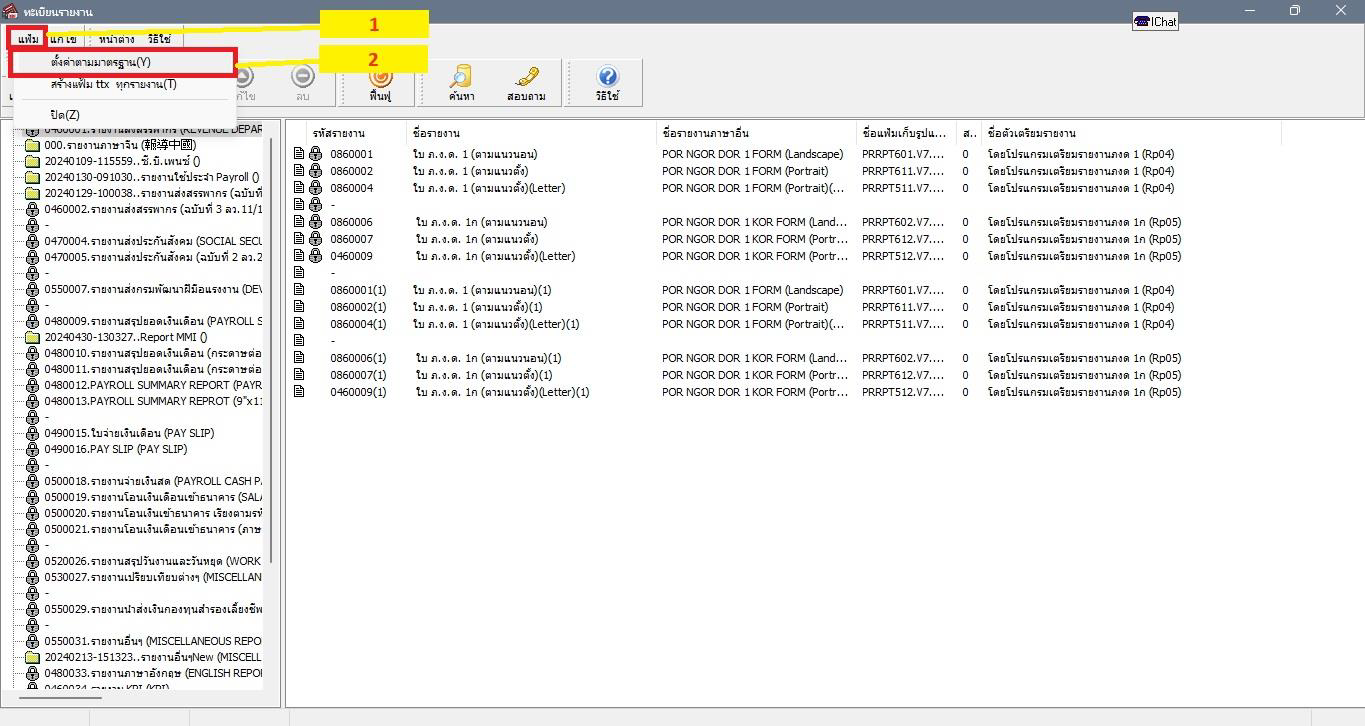Click the IChat icon at top right
The image size is (1365, 726).
[1155, 22]
